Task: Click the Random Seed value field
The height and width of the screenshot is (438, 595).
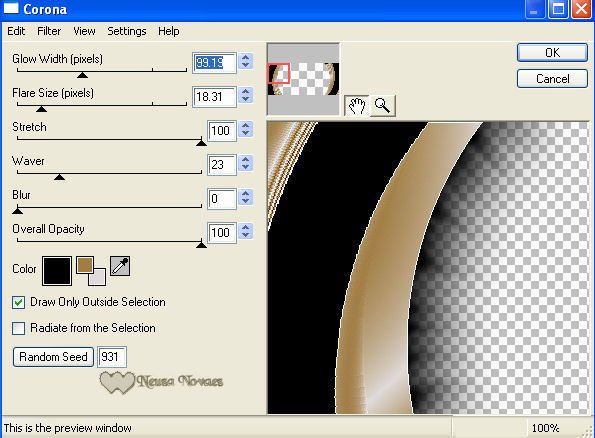Action: 112,357
